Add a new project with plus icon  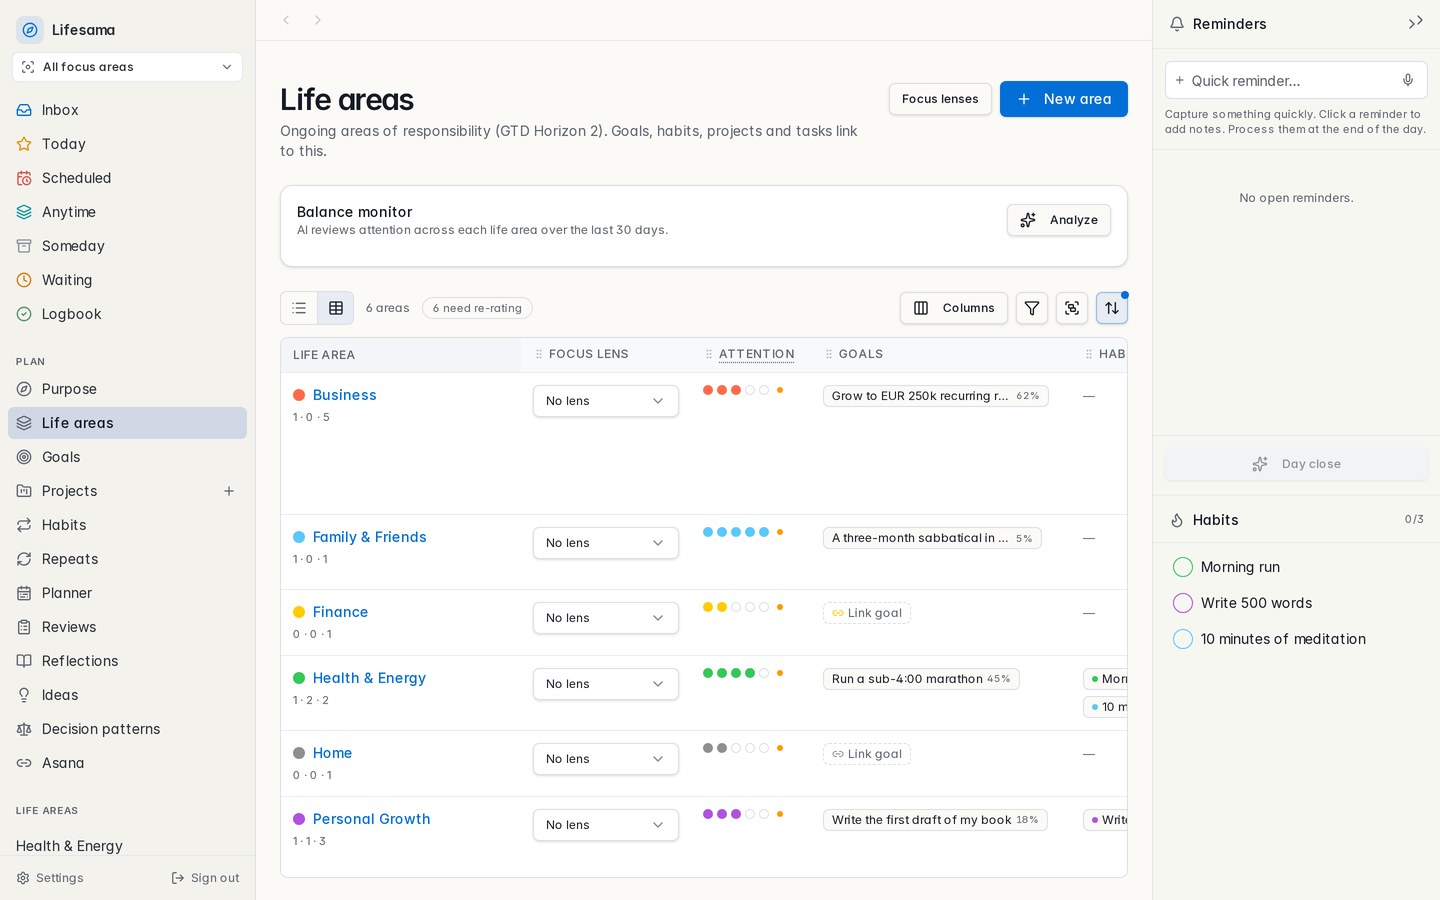(x=229, y=491)
